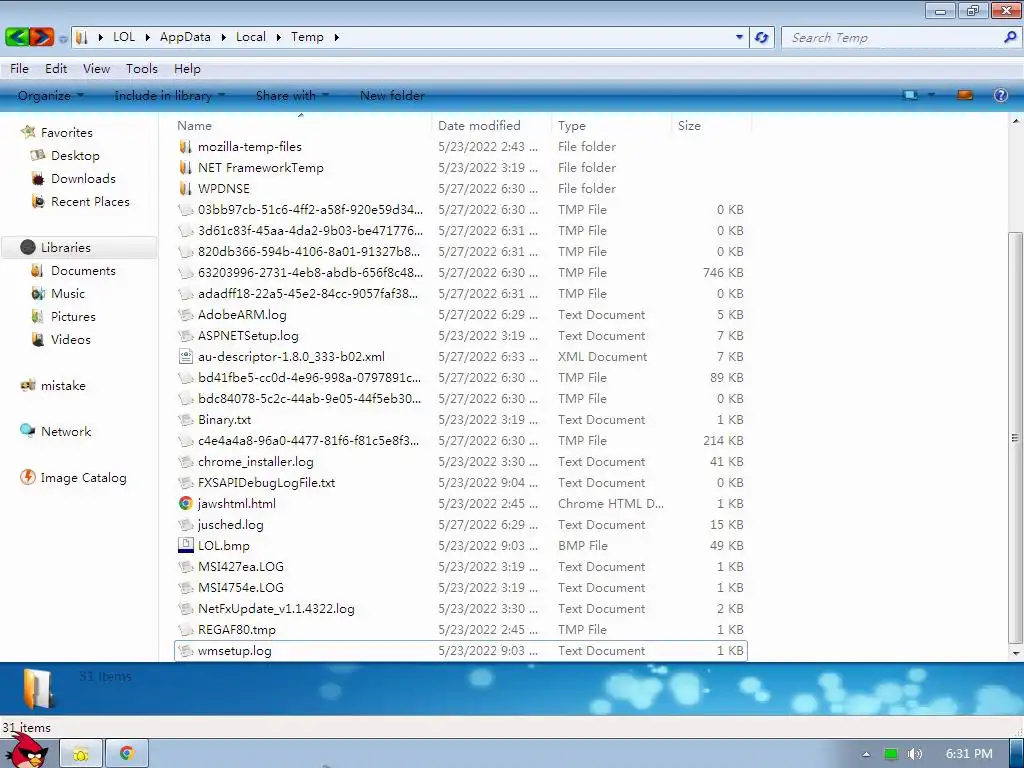The width and height of the screenshot is (1024, 768).
Task: Select the NET FrameworkTemp folder icon
Action: 185,167
